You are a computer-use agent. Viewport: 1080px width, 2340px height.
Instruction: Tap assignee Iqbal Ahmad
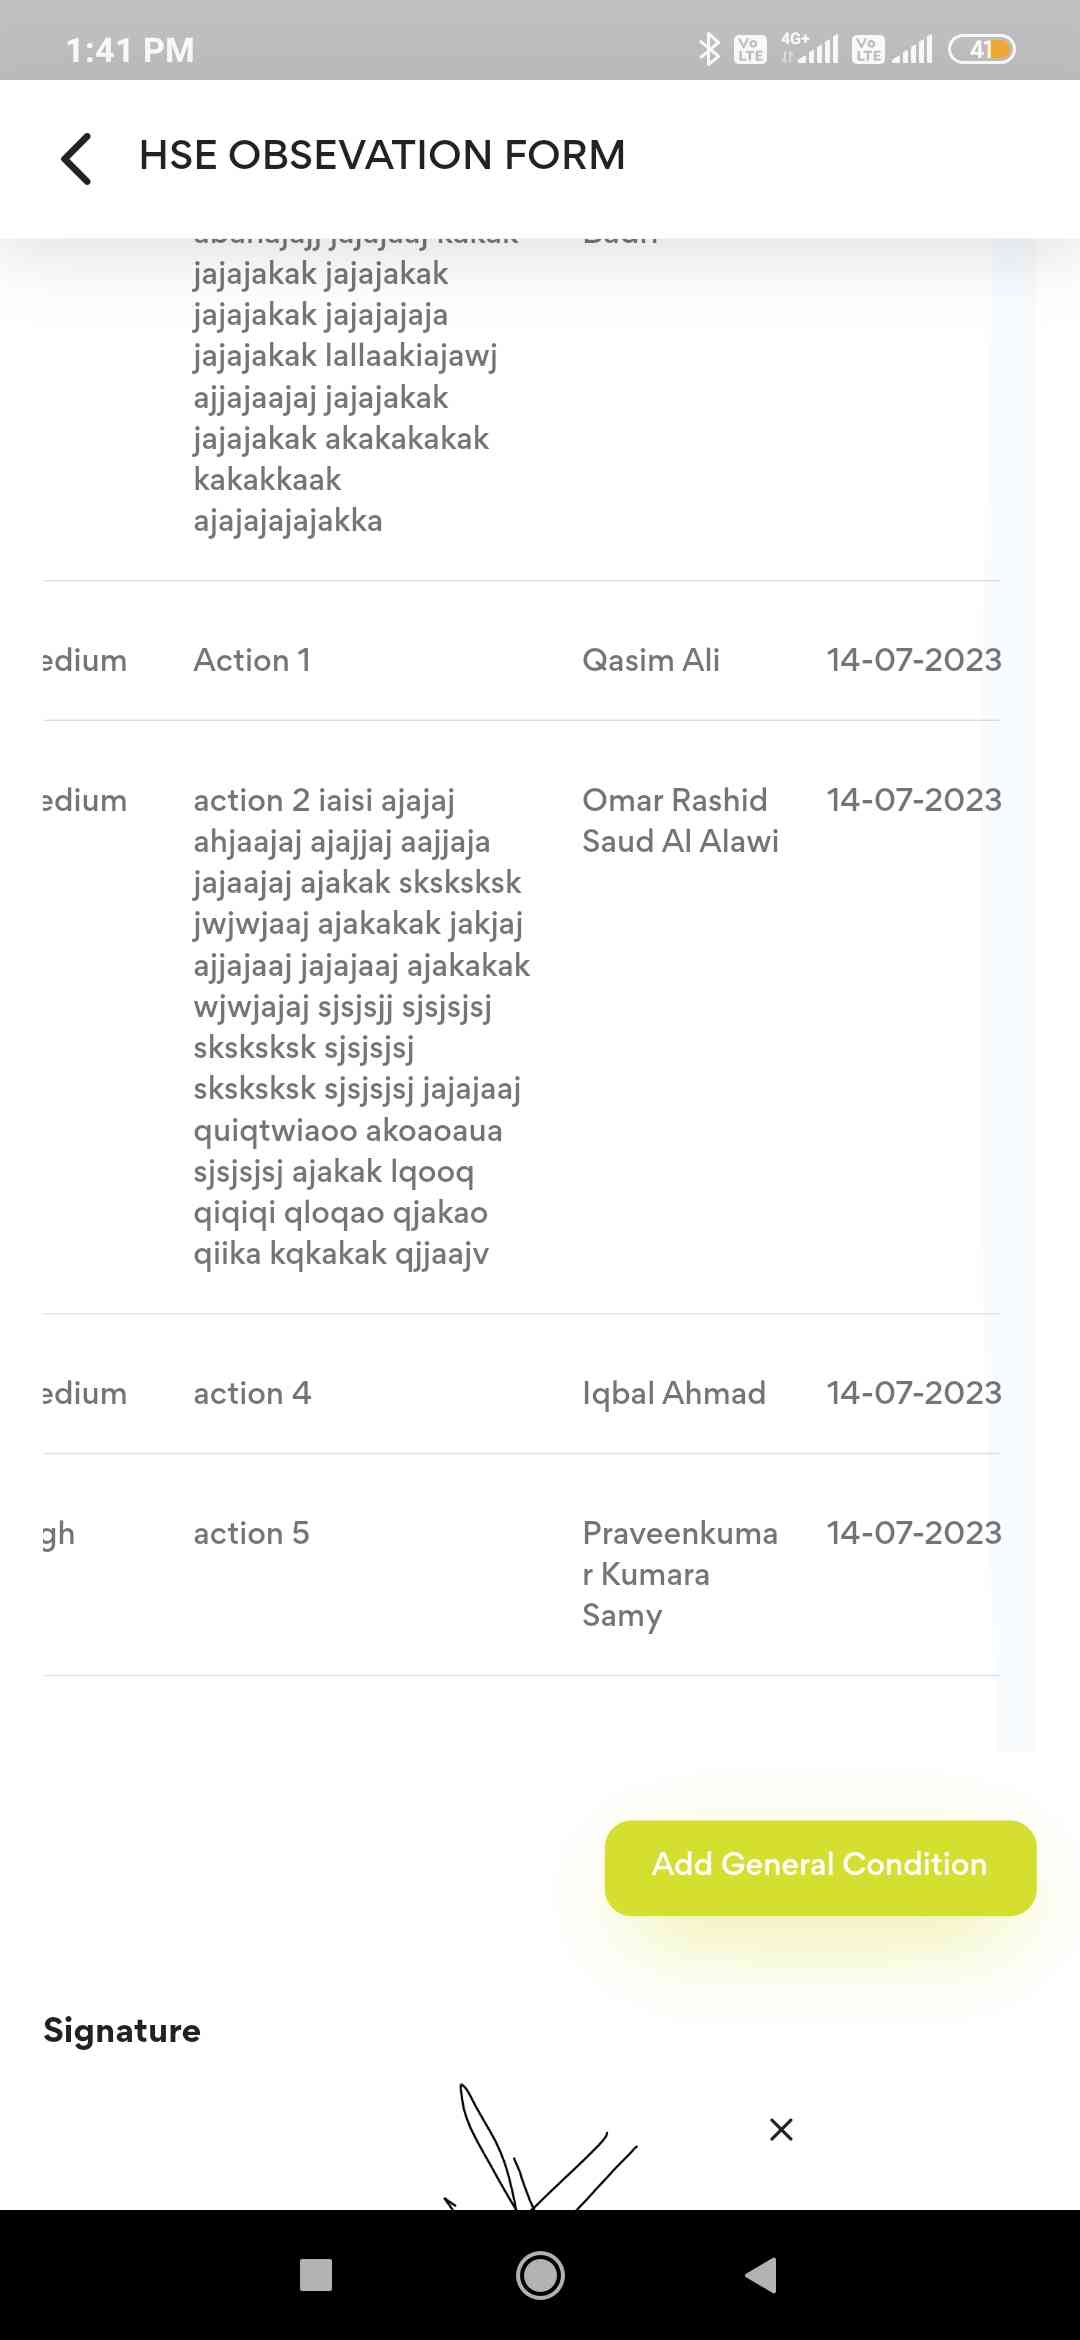pos(674,1393)
